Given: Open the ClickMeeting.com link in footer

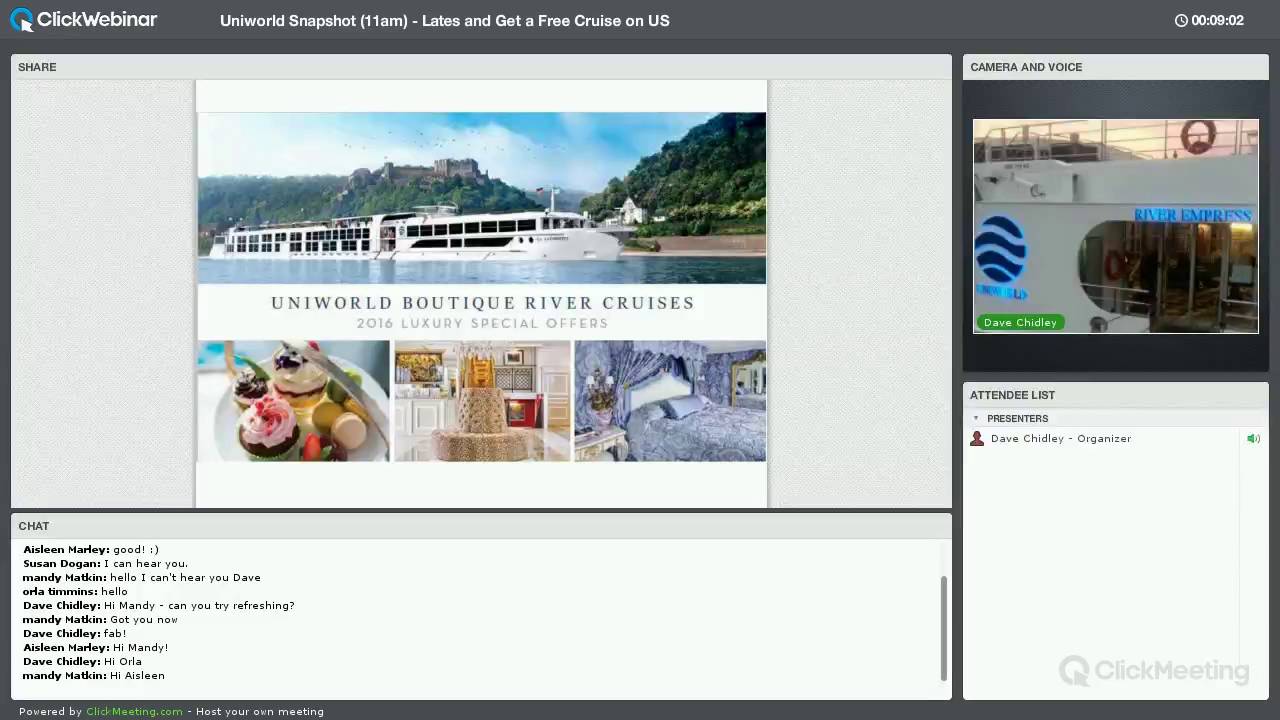Looking at the screenshot, I should pos(134,712).
